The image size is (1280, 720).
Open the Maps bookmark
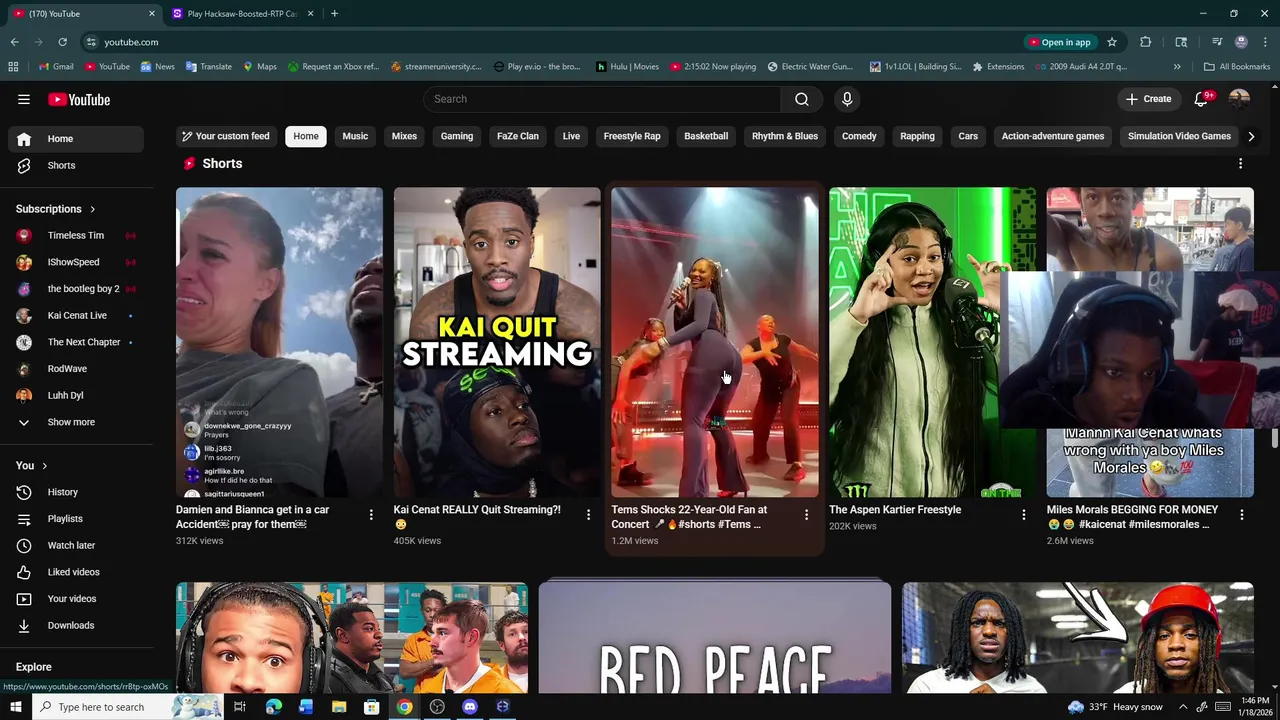click(x=259, y=66)
